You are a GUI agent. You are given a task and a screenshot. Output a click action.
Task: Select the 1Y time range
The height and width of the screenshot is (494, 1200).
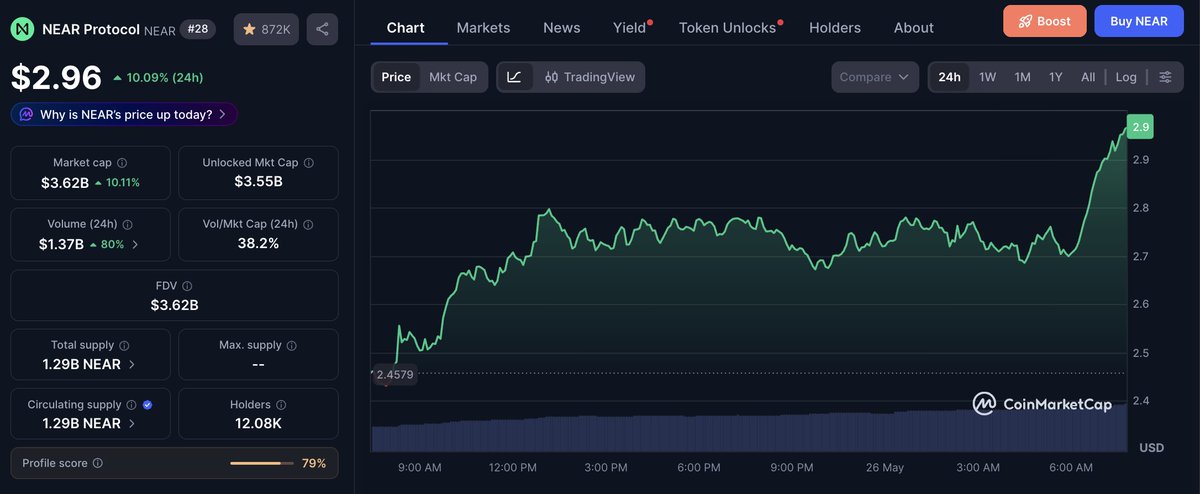pyautogui.click(x=1055, y=77)
